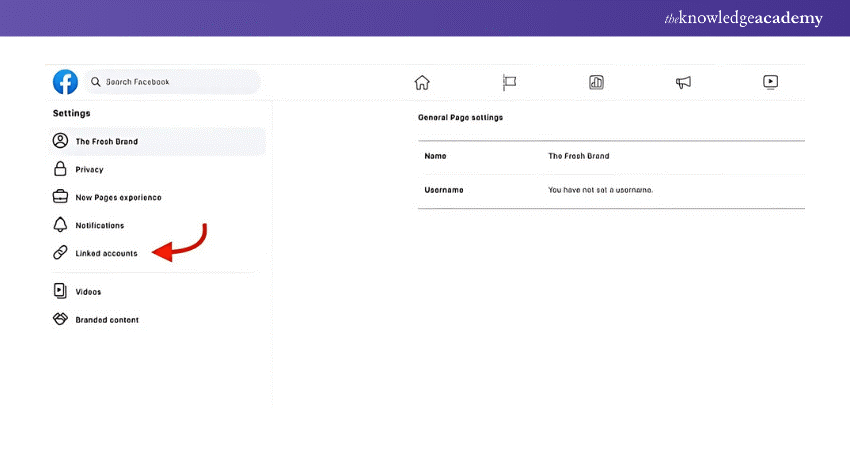Open the Ads megaphone icon
The width and height of the screenshot is (850, 450).
(x=683, y=82)
